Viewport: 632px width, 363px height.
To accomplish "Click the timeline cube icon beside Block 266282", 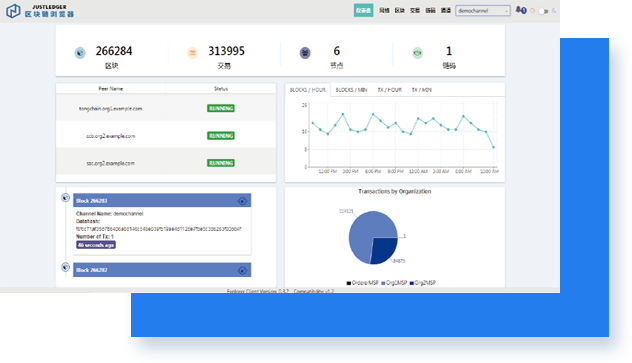I will 65,267.
